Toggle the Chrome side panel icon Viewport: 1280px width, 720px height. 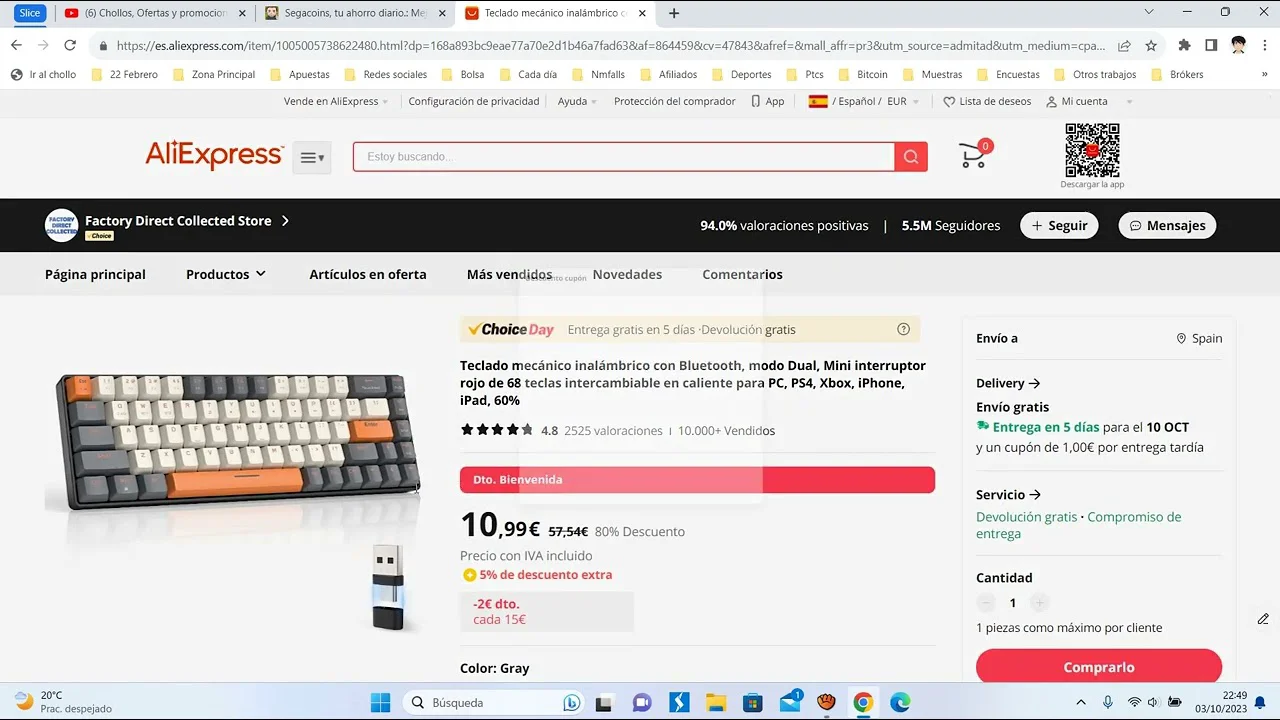point(1211,45)
